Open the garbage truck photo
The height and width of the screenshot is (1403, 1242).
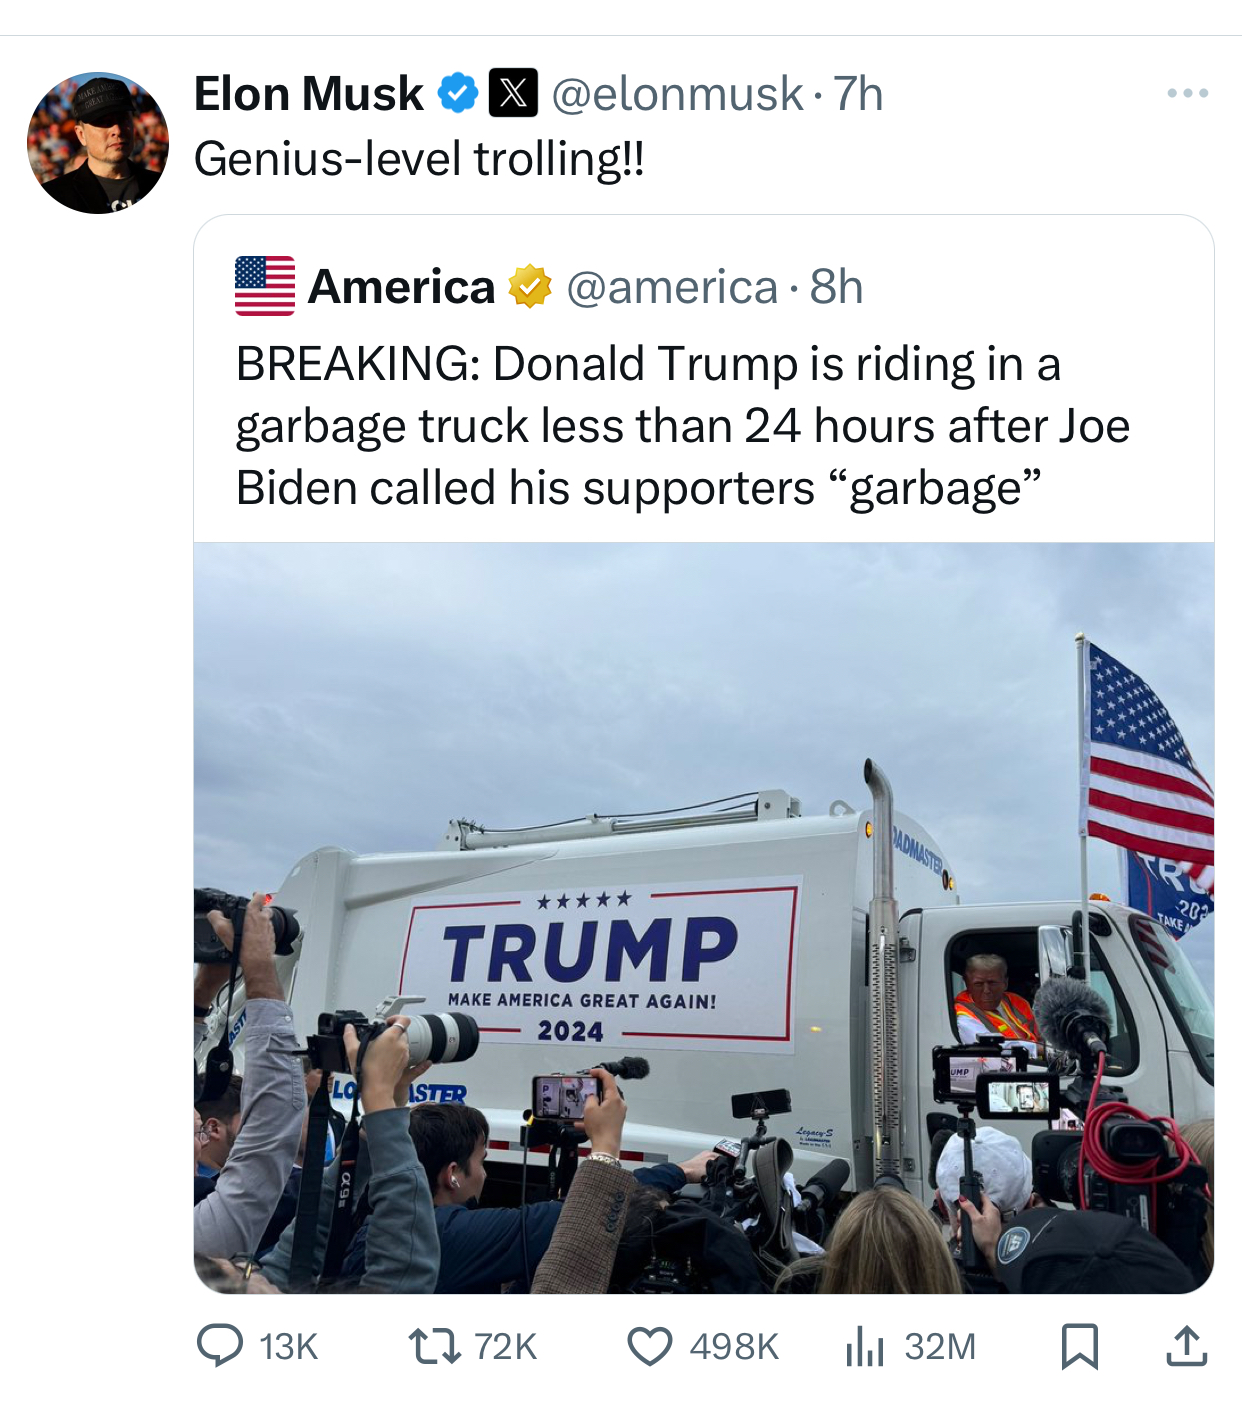(703, 917)
